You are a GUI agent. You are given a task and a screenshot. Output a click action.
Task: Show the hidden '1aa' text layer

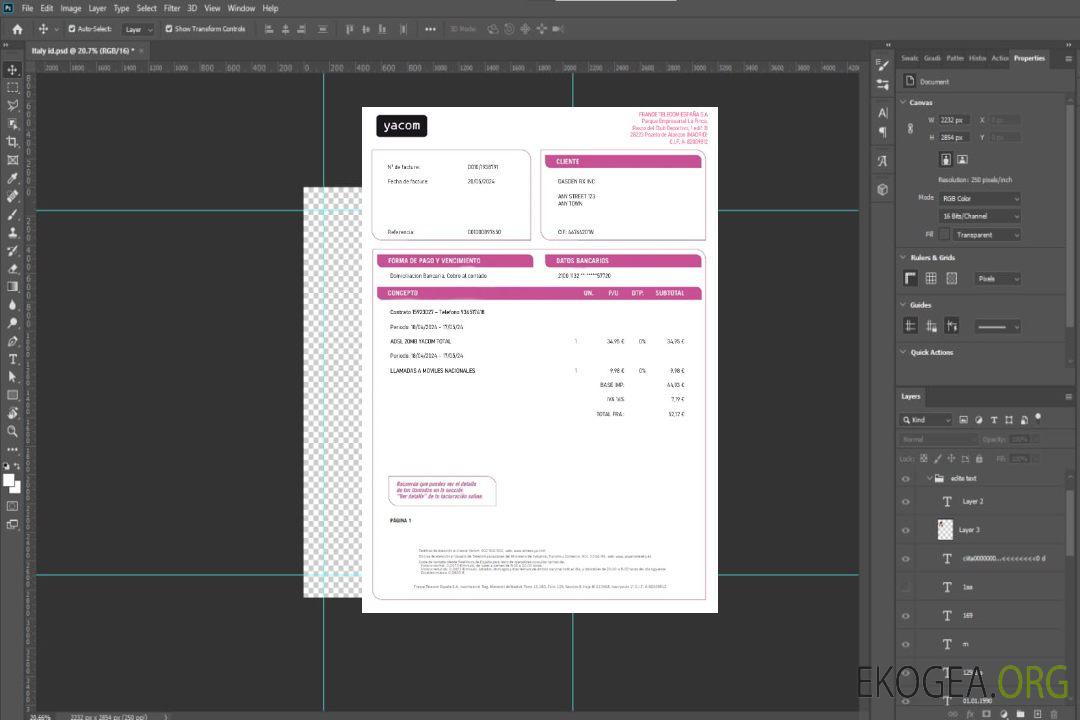[906, 588]
